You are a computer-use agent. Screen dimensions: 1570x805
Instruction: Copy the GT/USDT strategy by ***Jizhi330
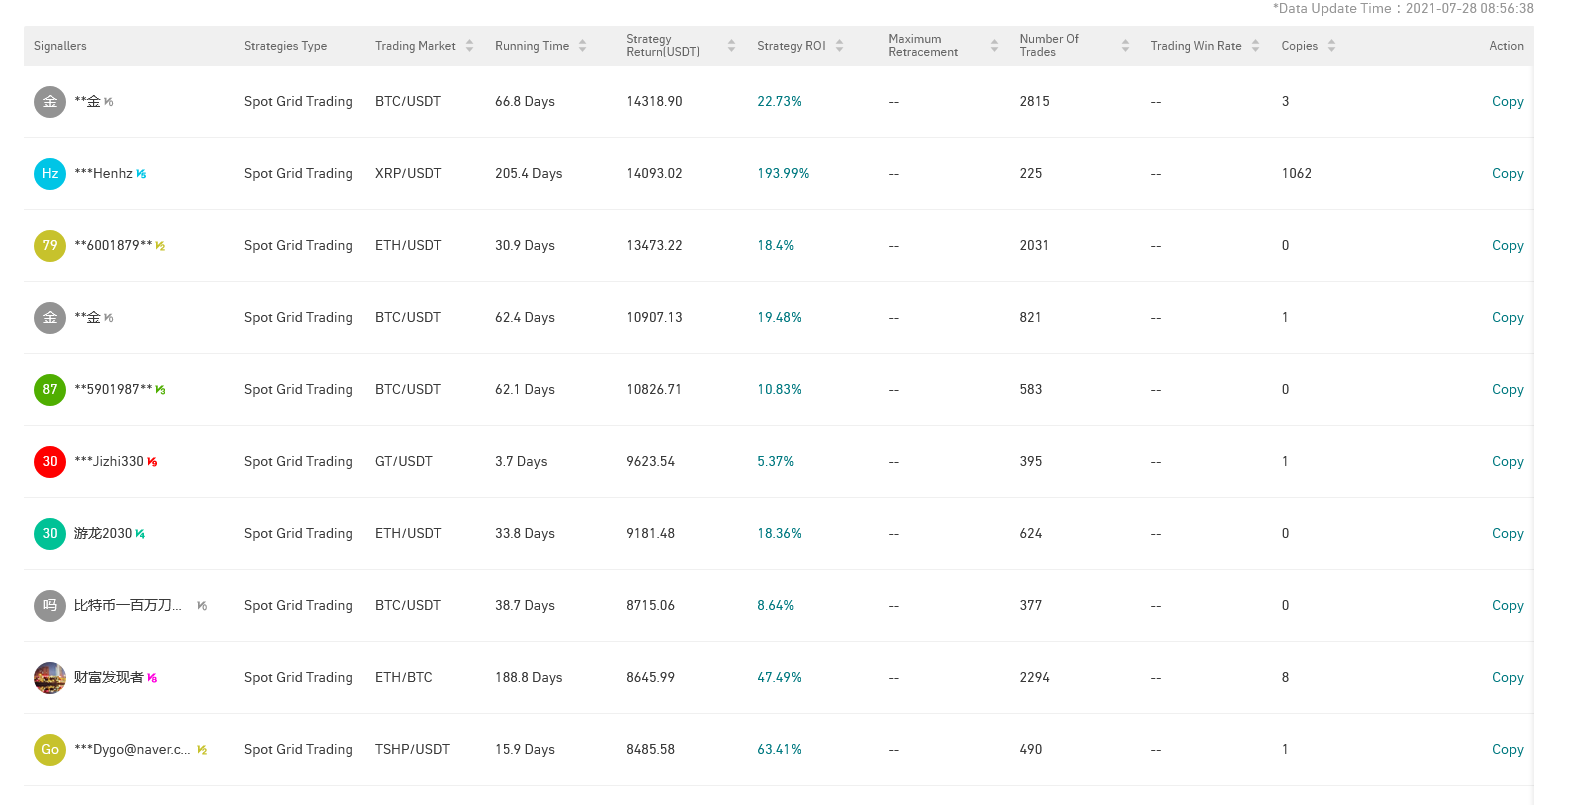pos(1507,462)
